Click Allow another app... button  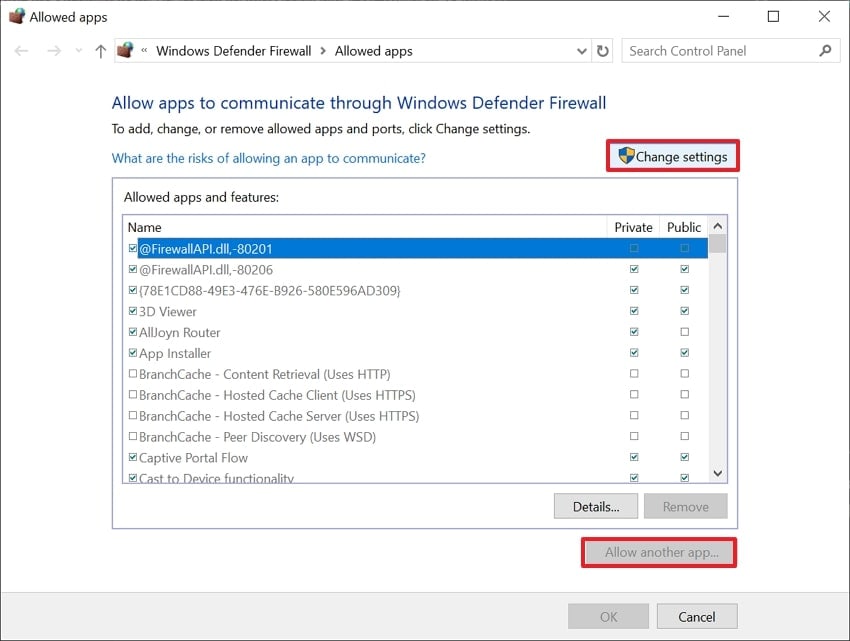[659, 553]
